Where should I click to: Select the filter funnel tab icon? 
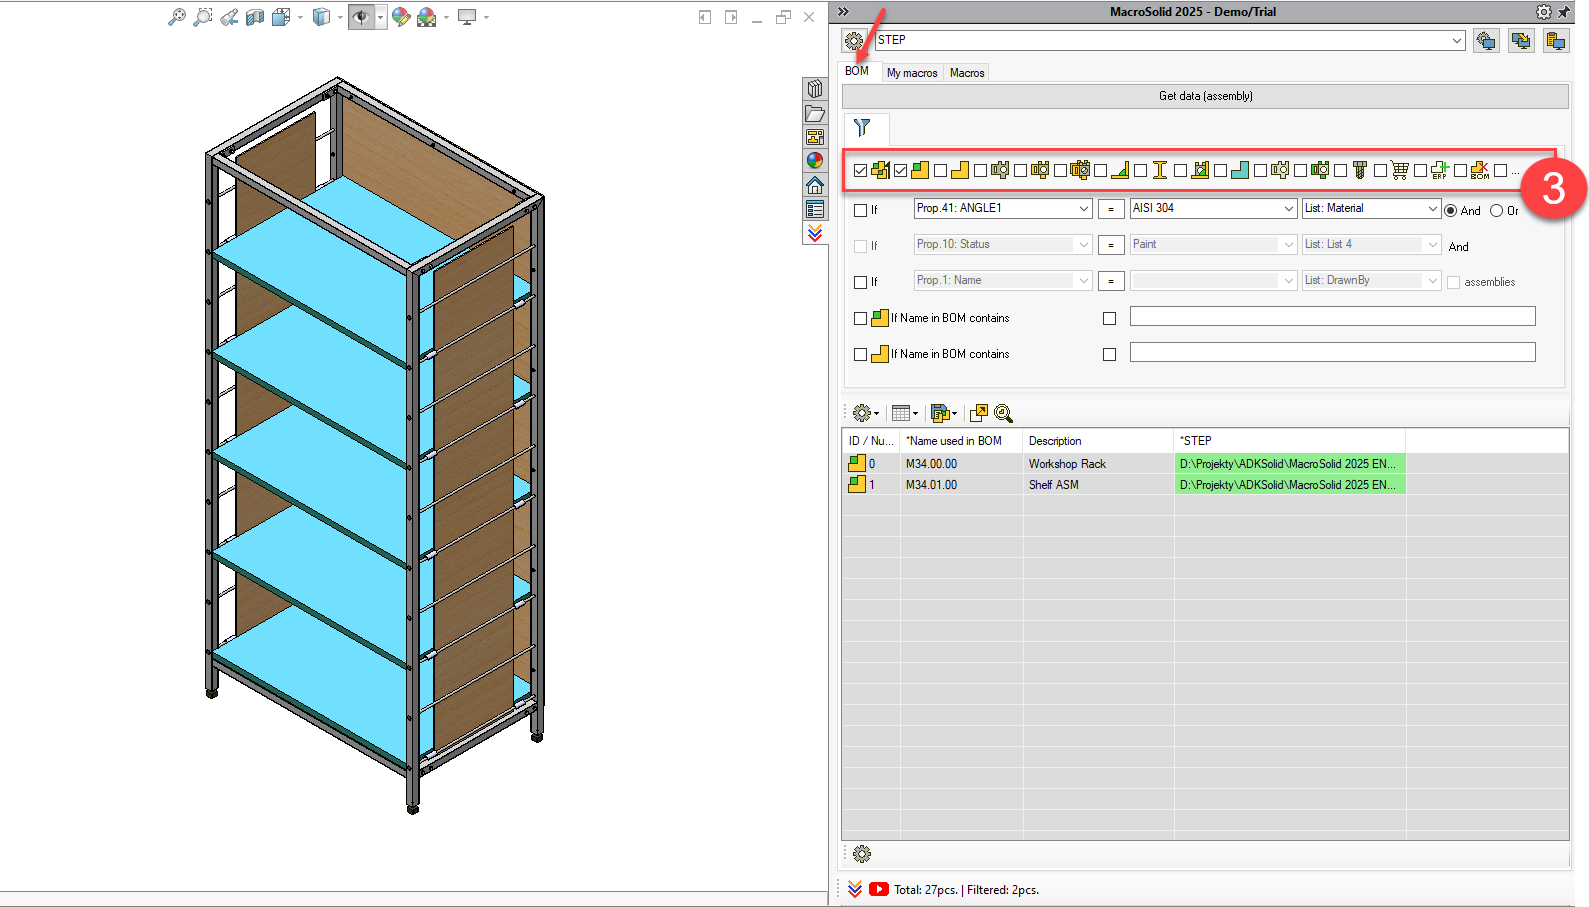862,128
